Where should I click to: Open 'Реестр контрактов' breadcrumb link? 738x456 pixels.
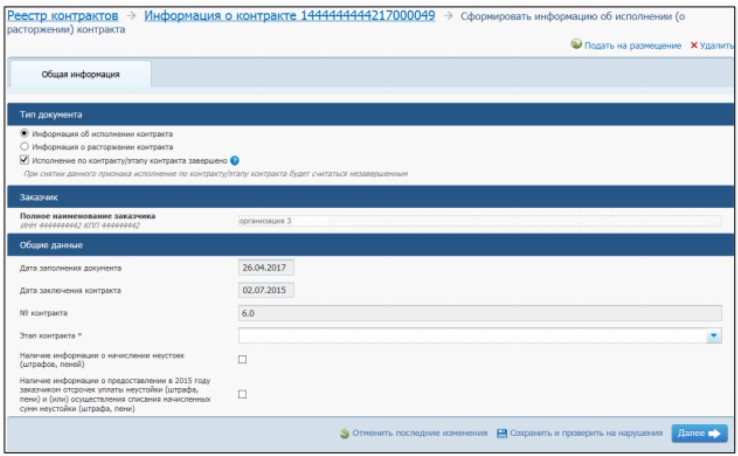63,17
